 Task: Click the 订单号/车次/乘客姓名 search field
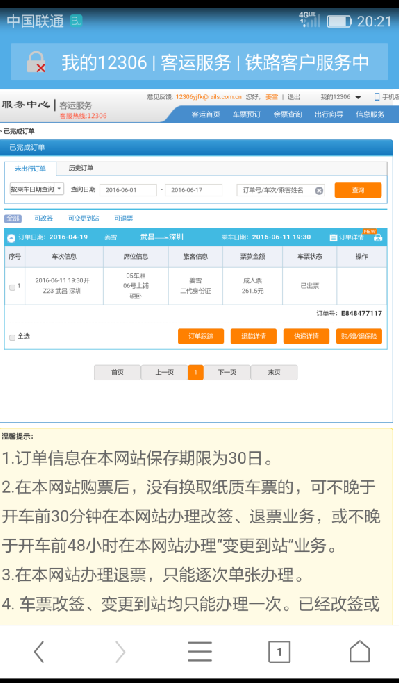pos(281,190)
